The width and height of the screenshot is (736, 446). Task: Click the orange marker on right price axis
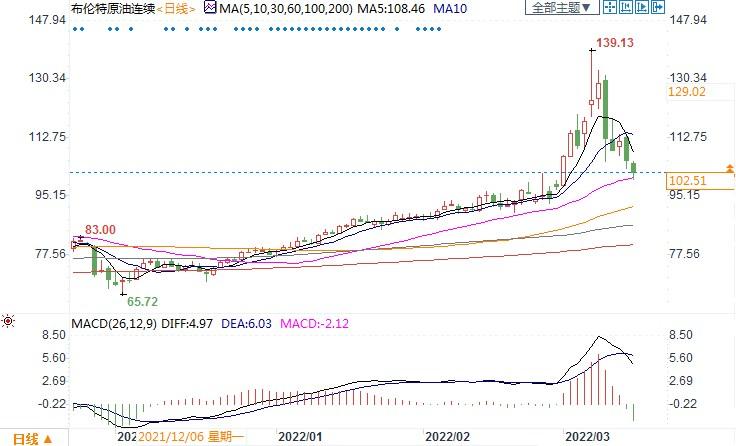[730, 166]
